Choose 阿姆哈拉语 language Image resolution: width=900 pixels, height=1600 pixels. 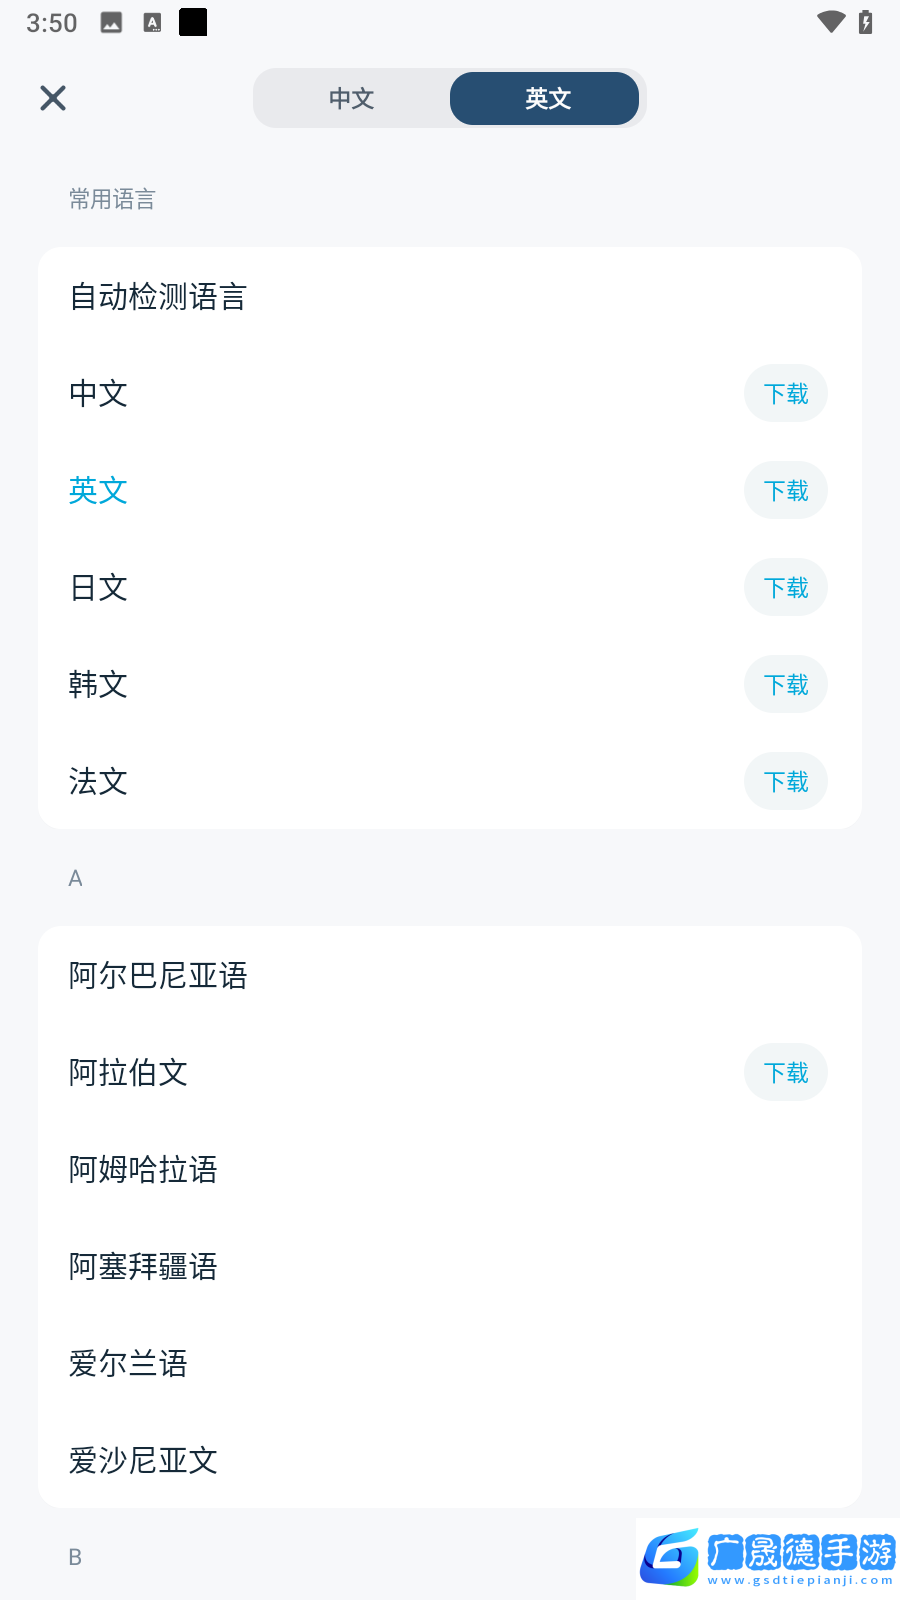(143, 1170)
